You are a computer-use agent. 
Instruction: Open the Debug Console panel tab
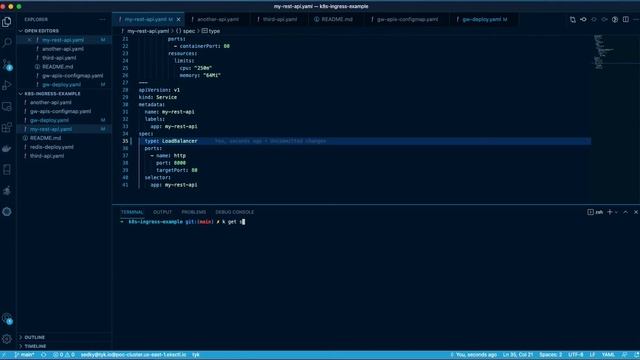tap(235, 212)
